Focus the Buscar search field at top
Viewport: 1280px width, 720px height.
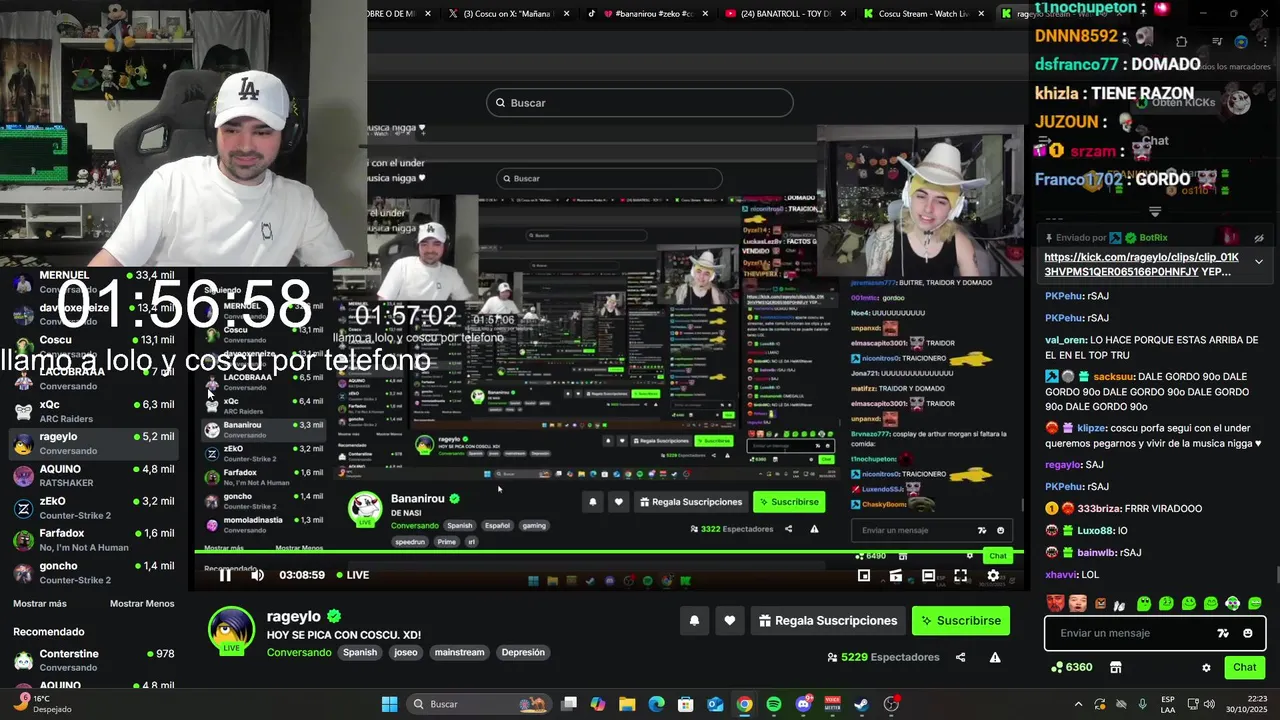pyautogui.click(x=640, y=103)
